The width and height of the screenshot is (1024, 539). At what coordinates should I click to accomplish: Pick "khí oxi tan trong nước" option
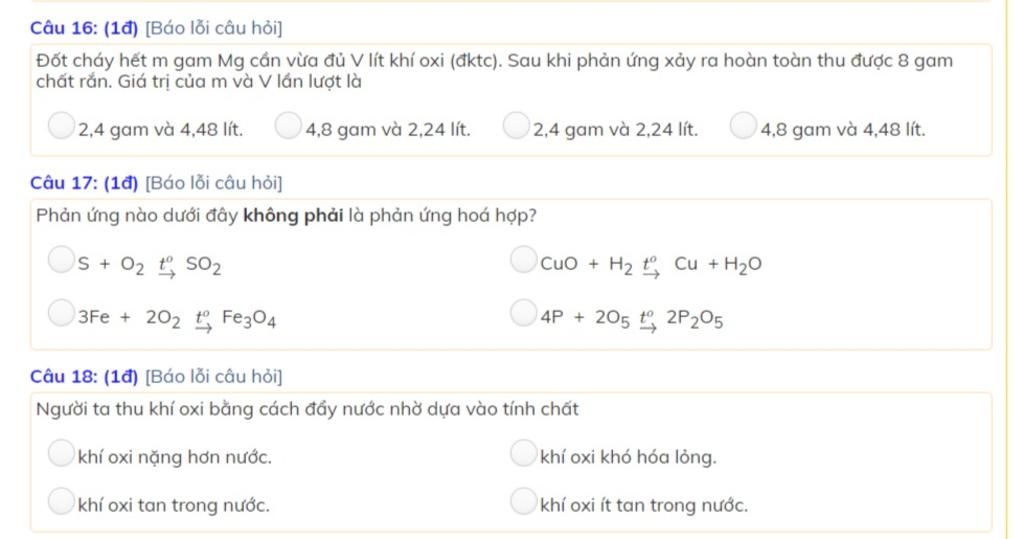coord(62,502)
